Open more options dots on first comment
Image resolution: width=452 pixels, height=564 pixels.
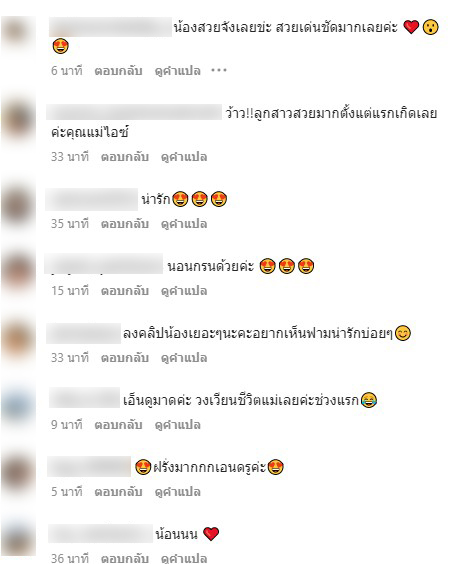219,70
